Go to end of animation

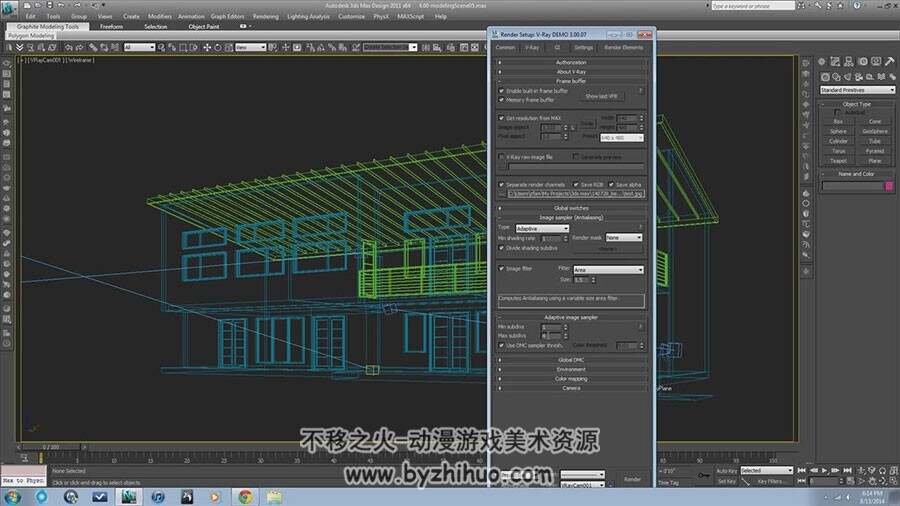point(847,470)
